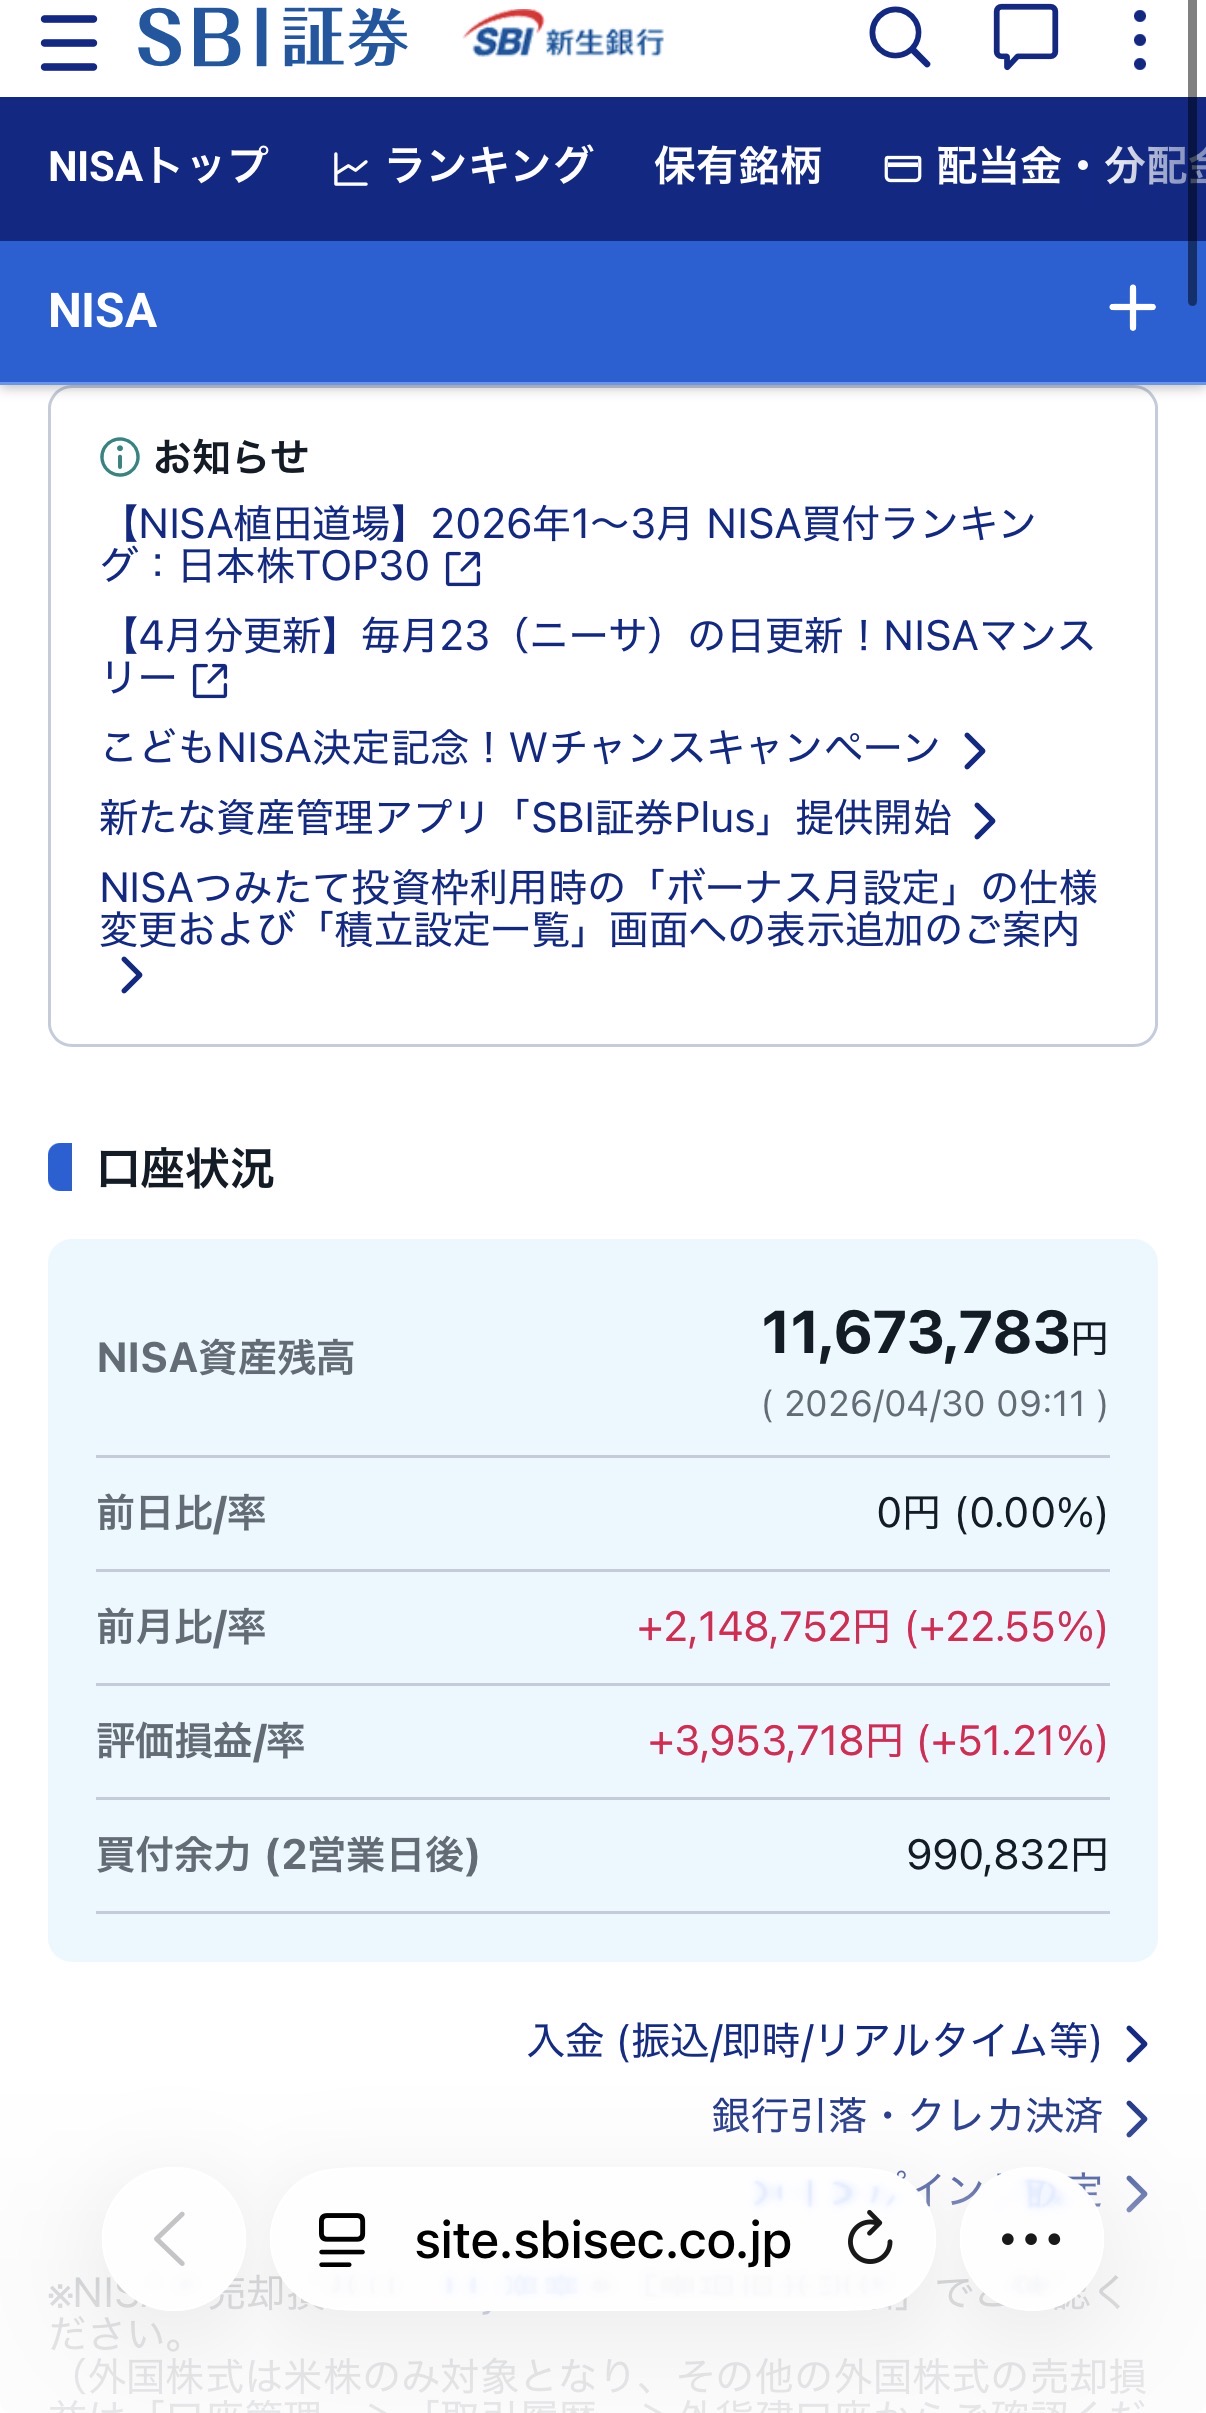The image size is (1206, 2413).
Task: Go back with the browser back arrow
Action: pos(172,2239)
